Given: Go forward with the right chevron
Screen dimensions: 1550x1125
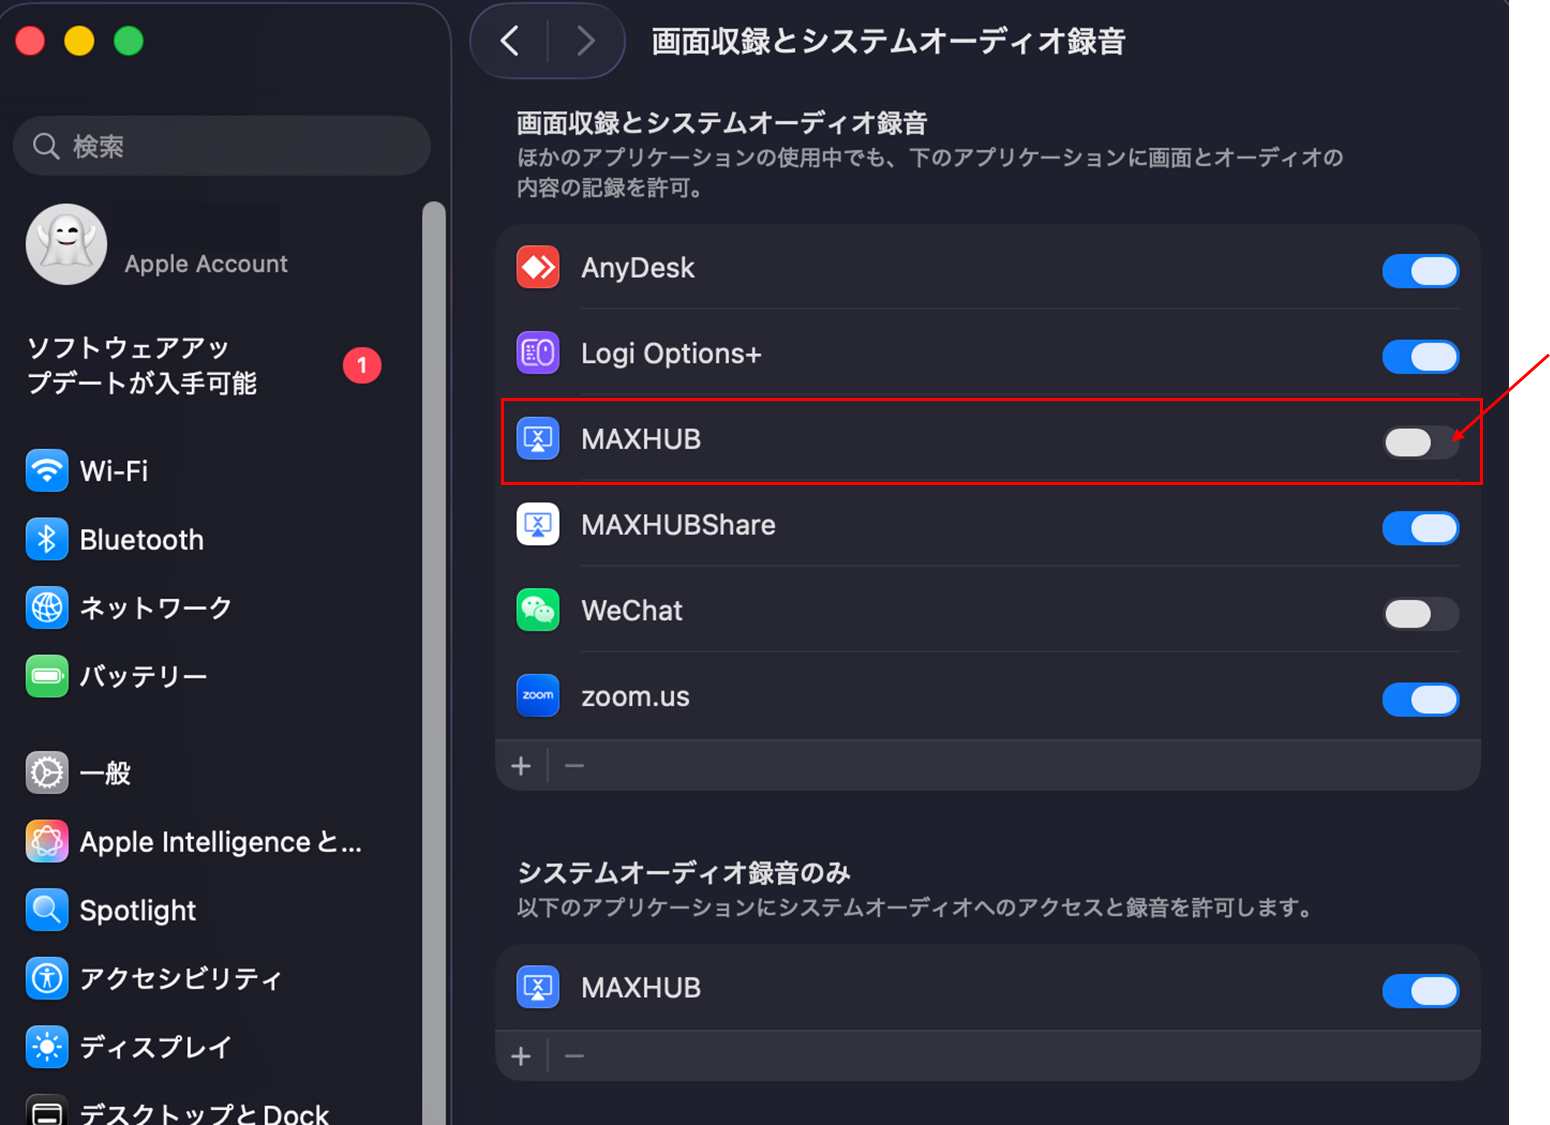Looking at the screenshot, I should point(586,41).
